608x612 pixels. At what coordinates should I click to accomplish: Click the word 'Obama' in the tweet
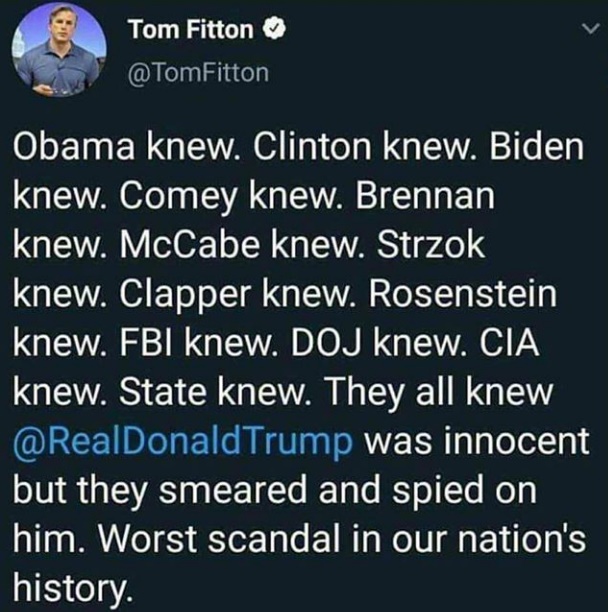coord(74,147)
